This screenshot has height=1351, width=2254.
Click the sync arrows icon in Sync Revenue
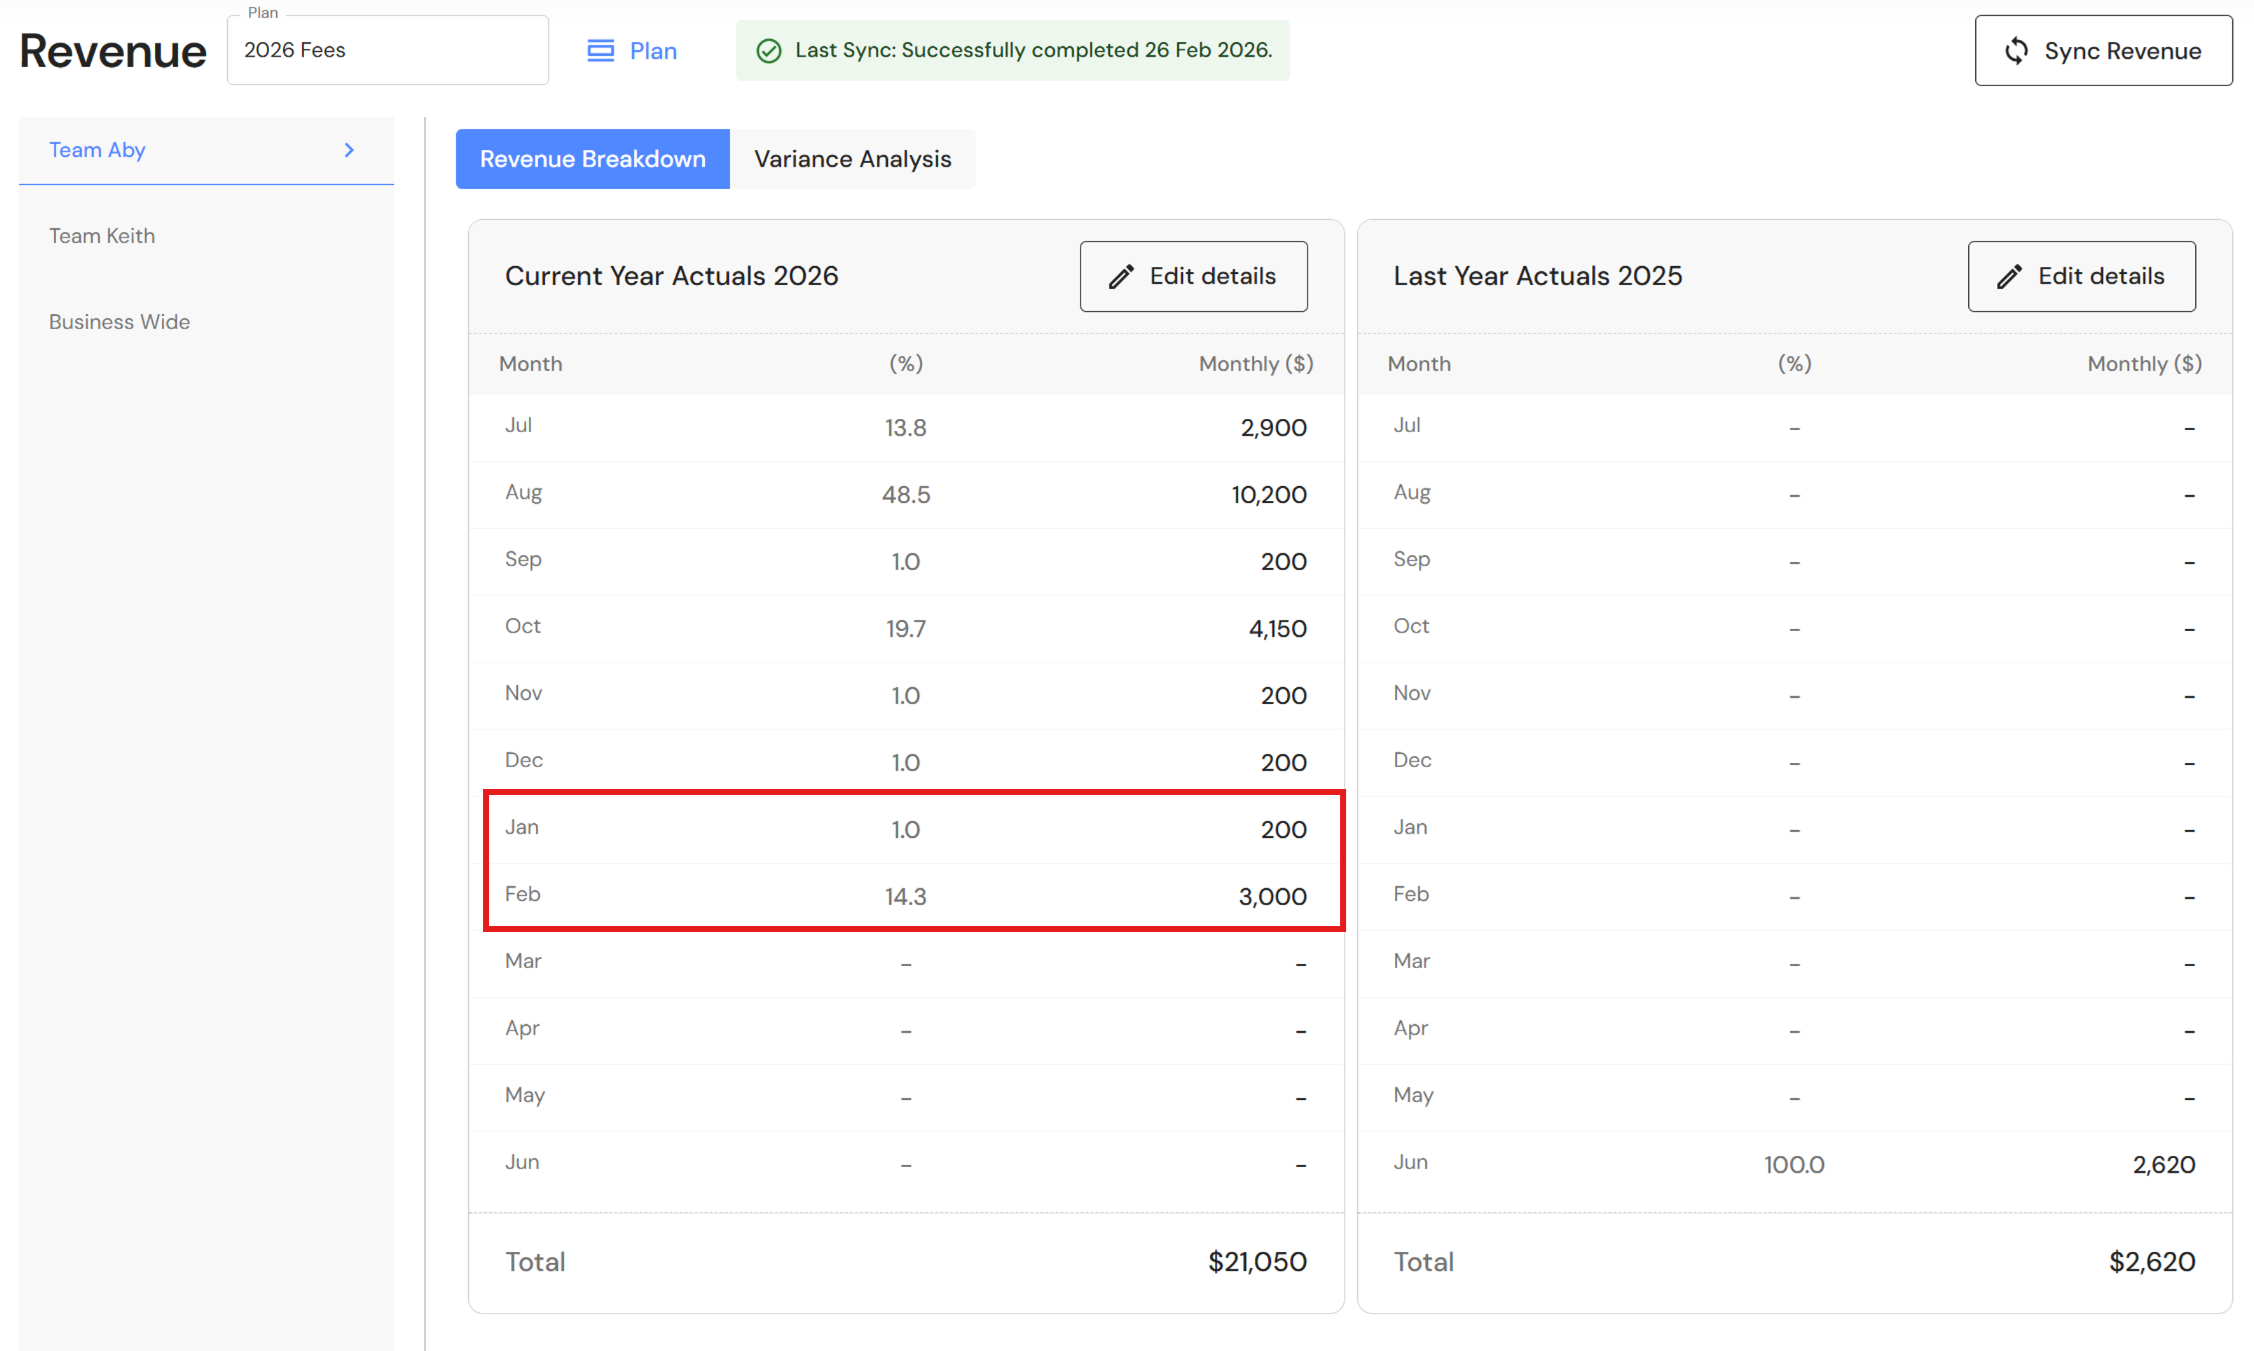(x=2016, y=51)
